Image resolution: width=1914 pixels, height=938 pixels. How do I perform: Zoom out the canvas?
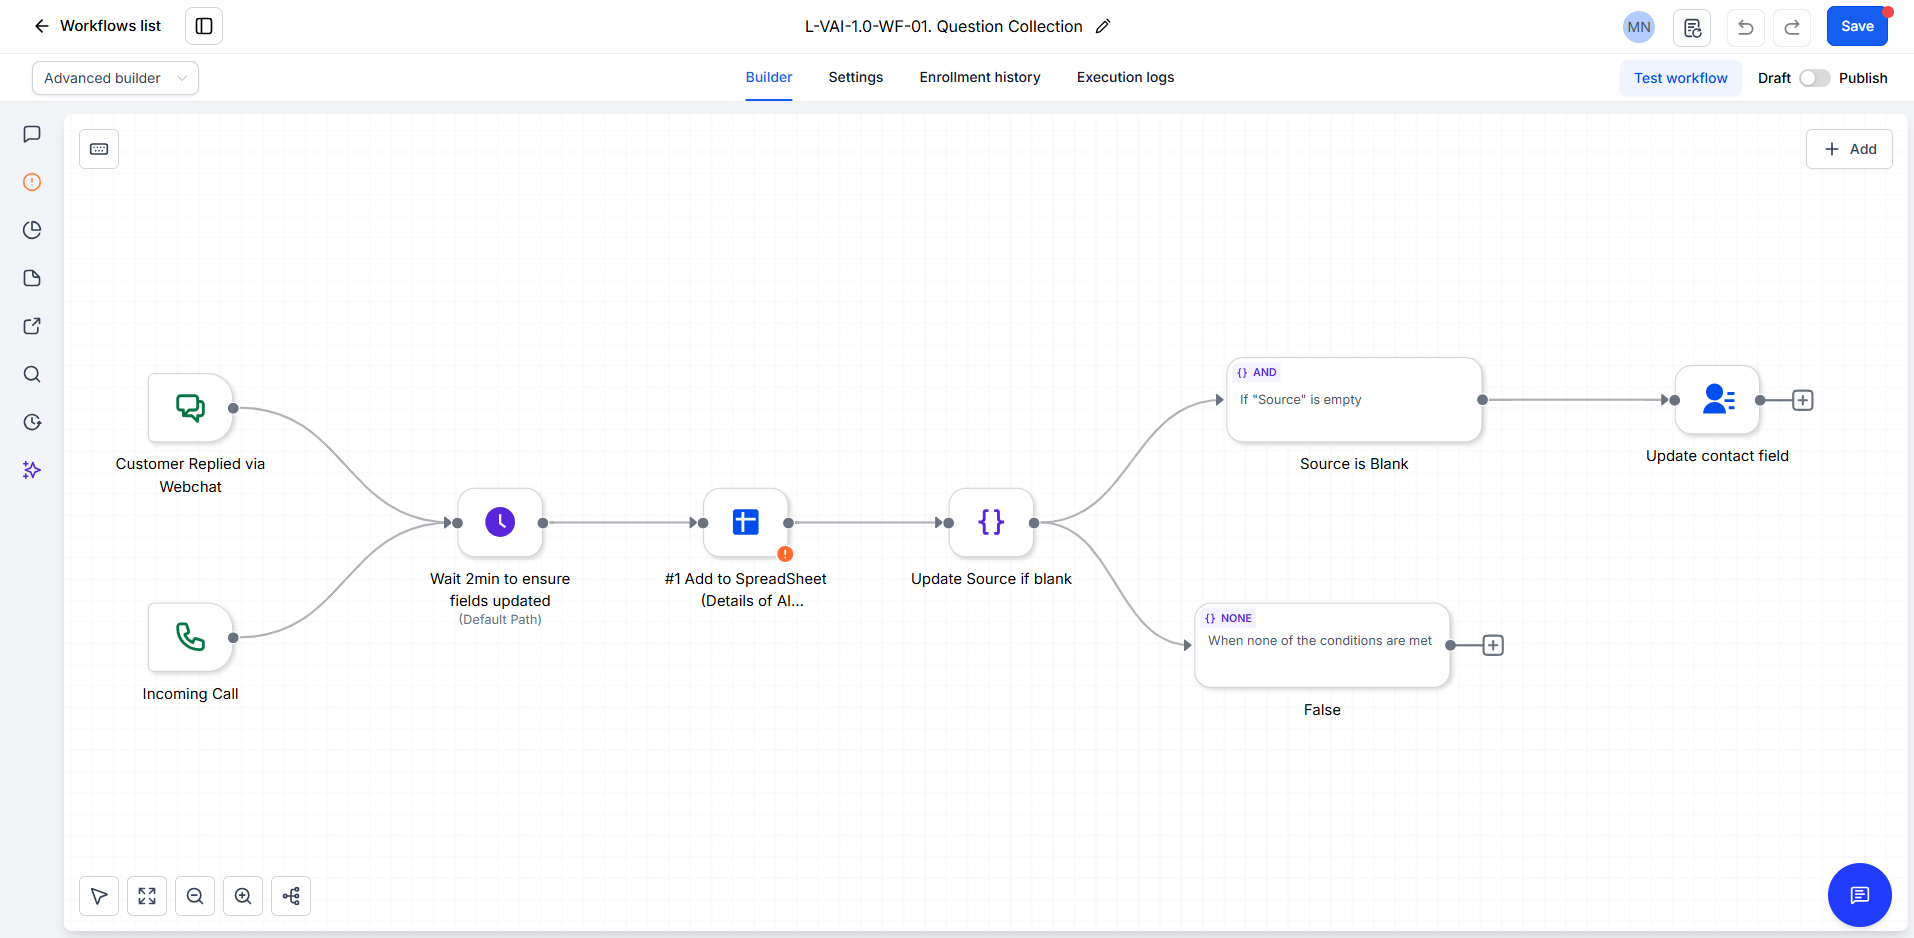point(195,896)
